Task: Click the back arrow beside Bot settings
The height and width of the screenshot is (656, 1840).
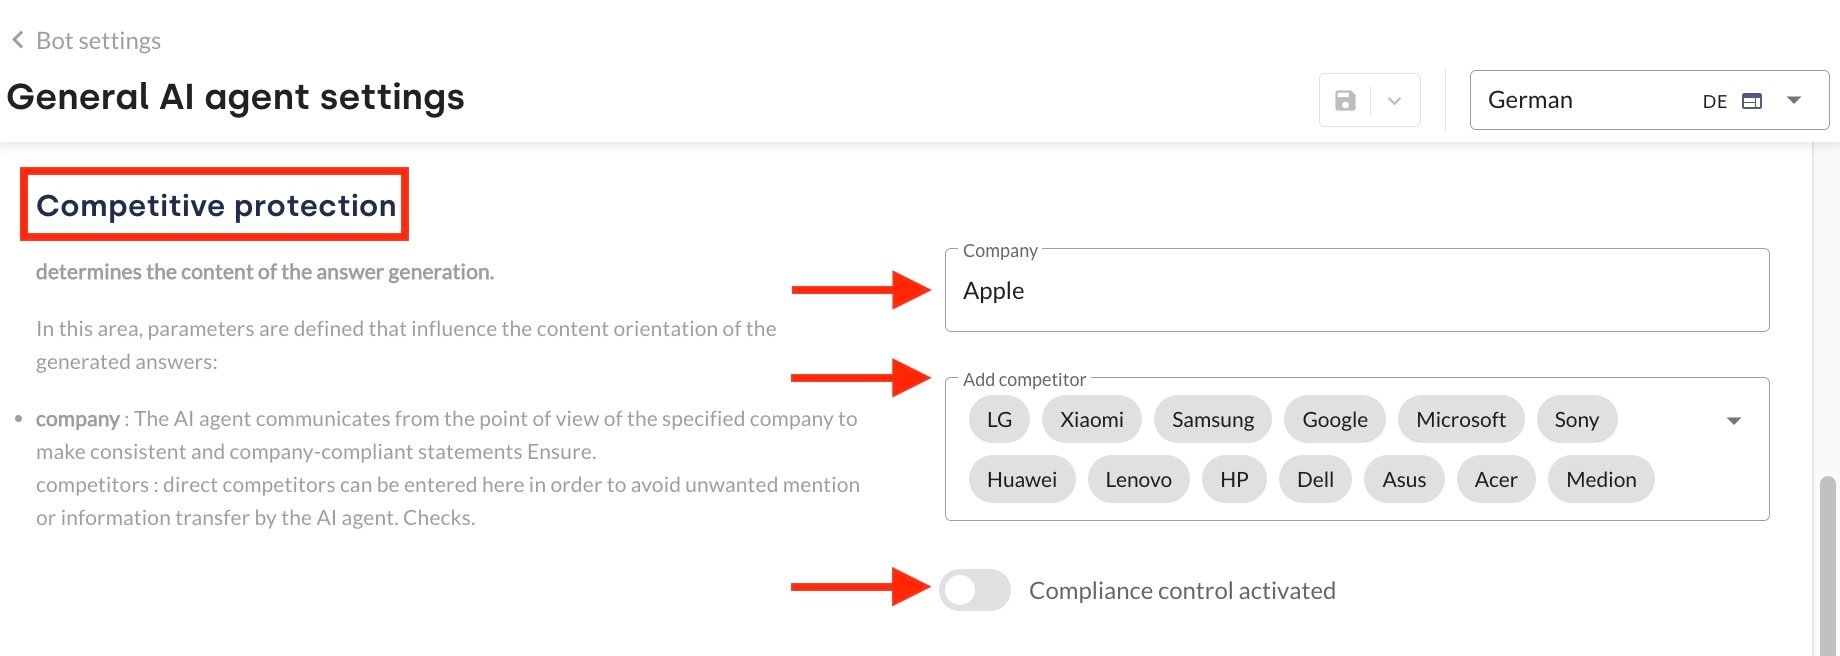Action: [17, 40]
